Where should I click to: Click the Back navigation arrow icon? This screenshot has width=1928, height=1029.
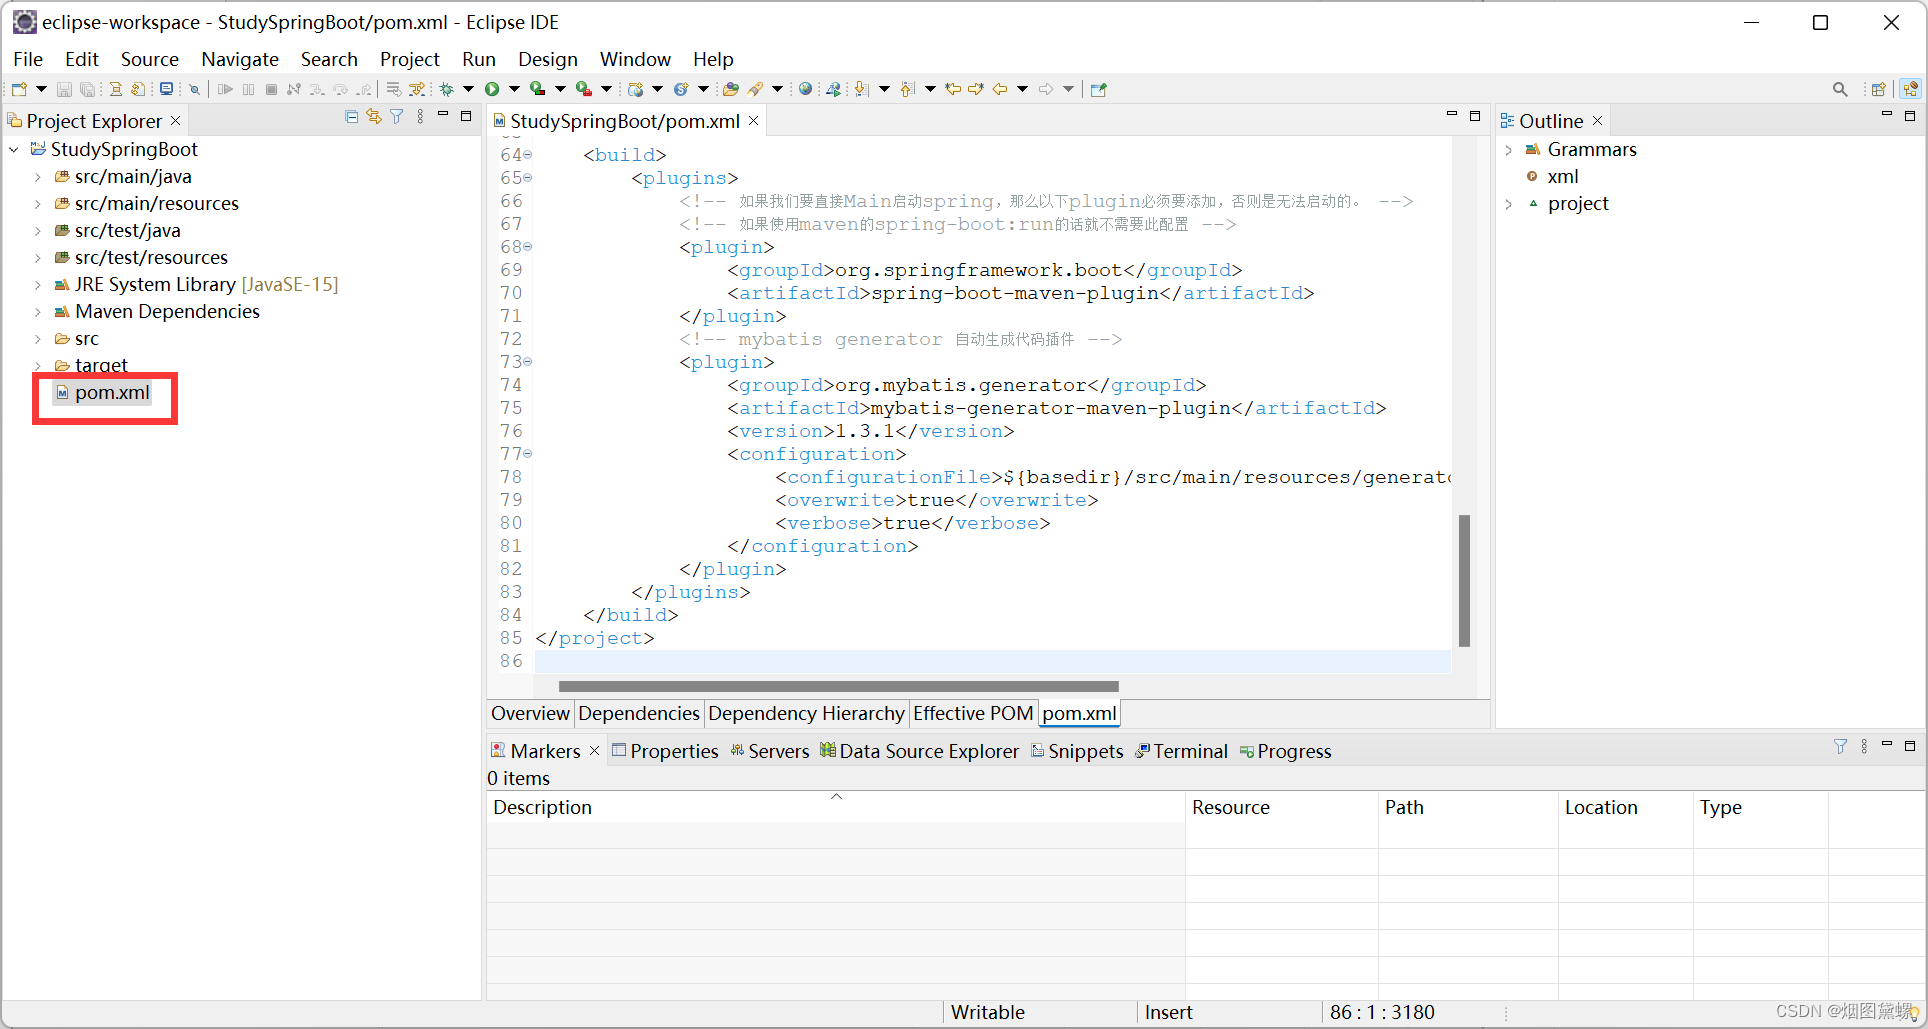coord(999,89)
